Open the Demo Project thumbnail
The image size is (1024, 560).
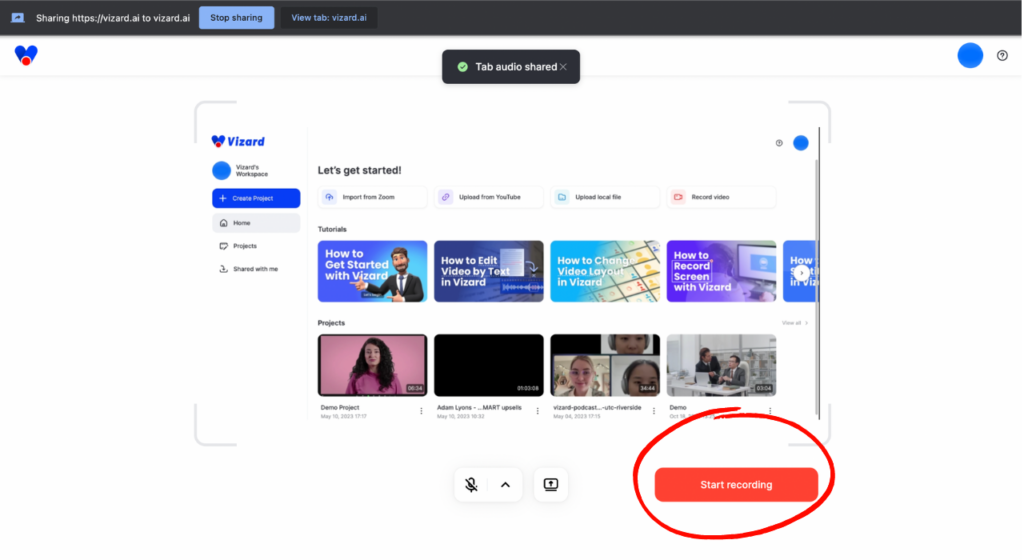point(372,366)
